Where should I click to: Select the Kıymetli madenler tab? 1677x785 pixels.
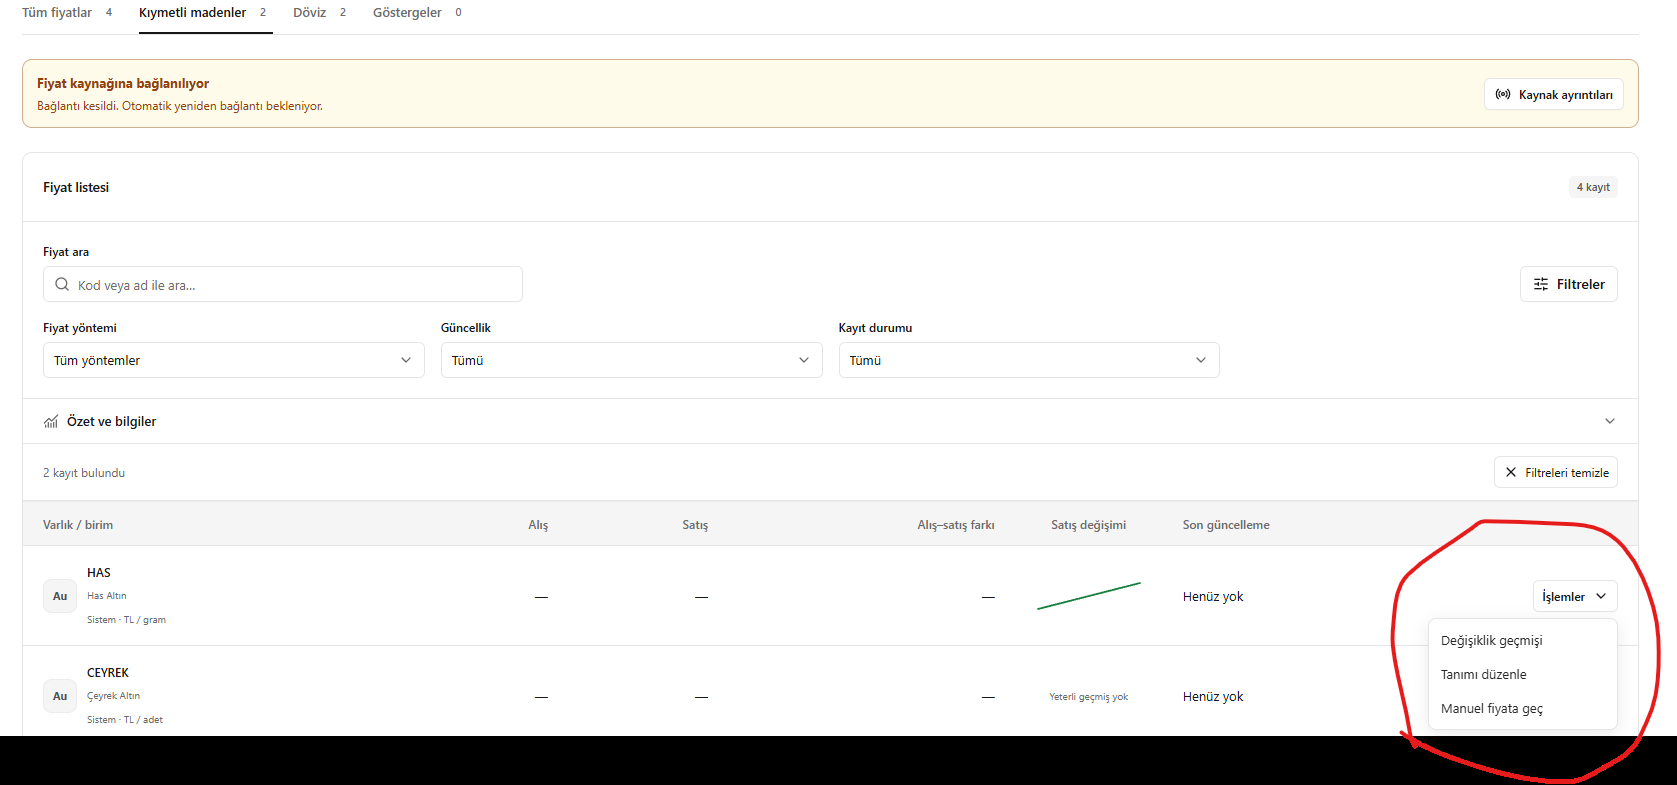(x=203, y=13)
